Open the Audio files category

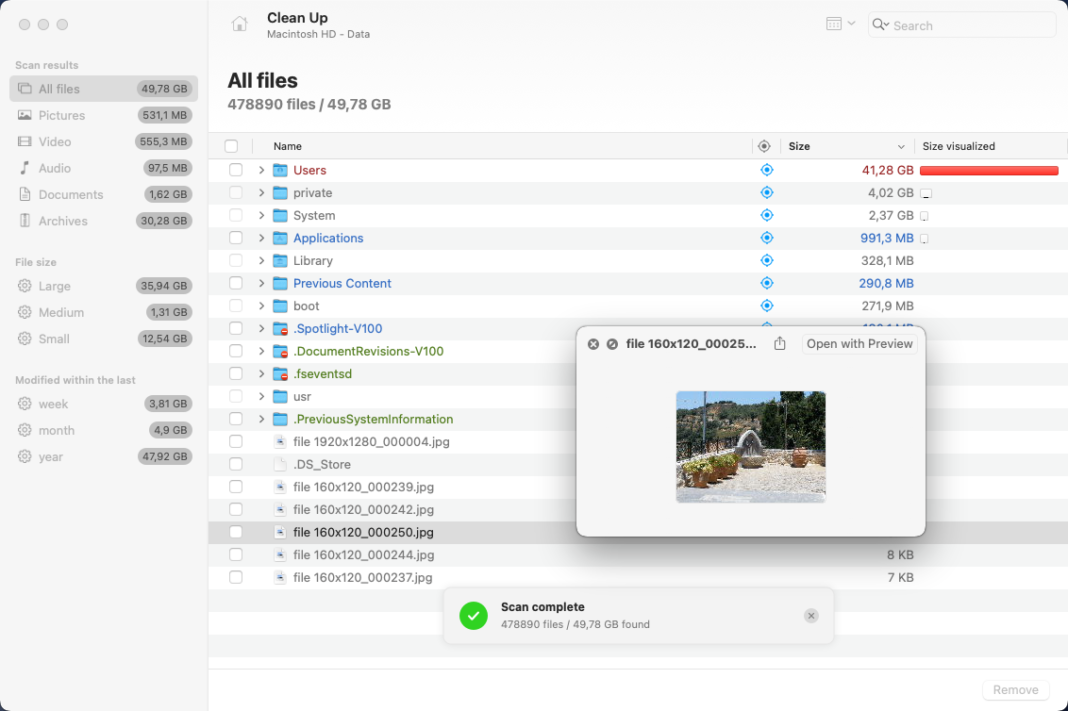click(55, 167)
